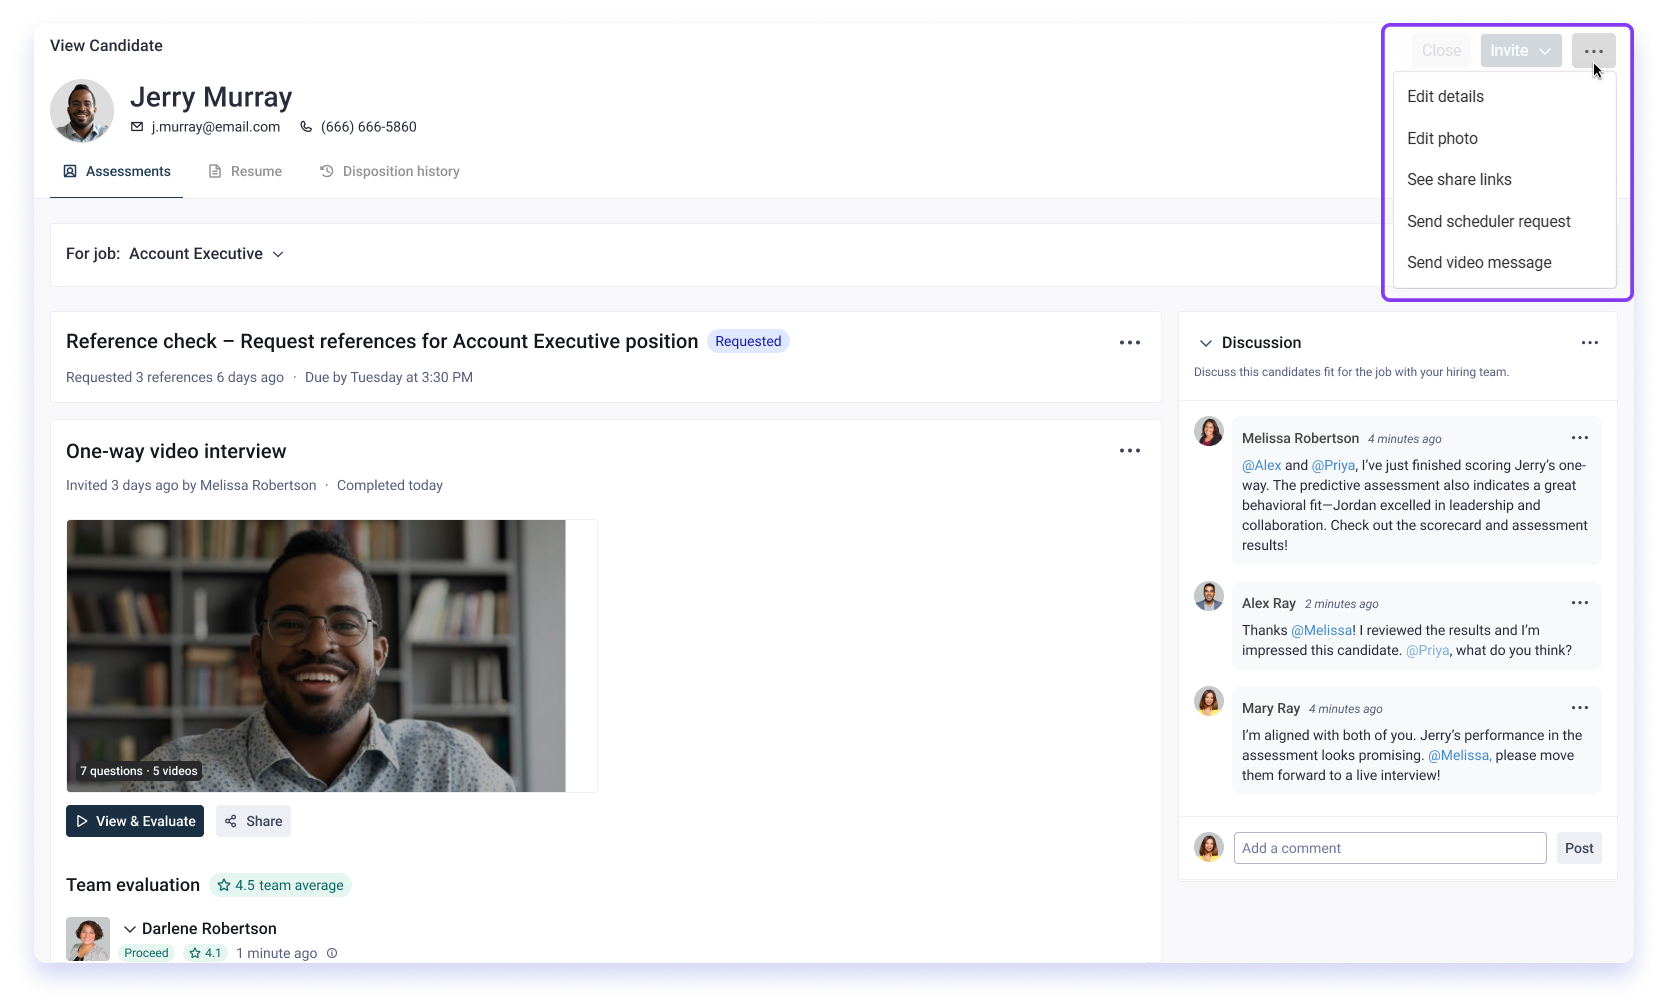Screen dimensions: 1667x1001
Task: Click the @Melissa mention in Alex Ray's comment
Action: (1322, 630)
